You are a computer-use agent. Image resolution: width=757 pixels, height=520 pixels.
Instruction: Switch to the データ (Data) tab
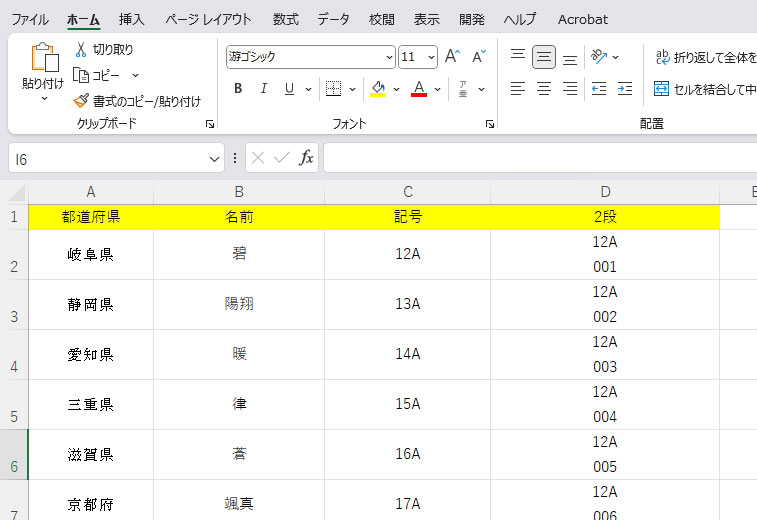click(334, 19)
